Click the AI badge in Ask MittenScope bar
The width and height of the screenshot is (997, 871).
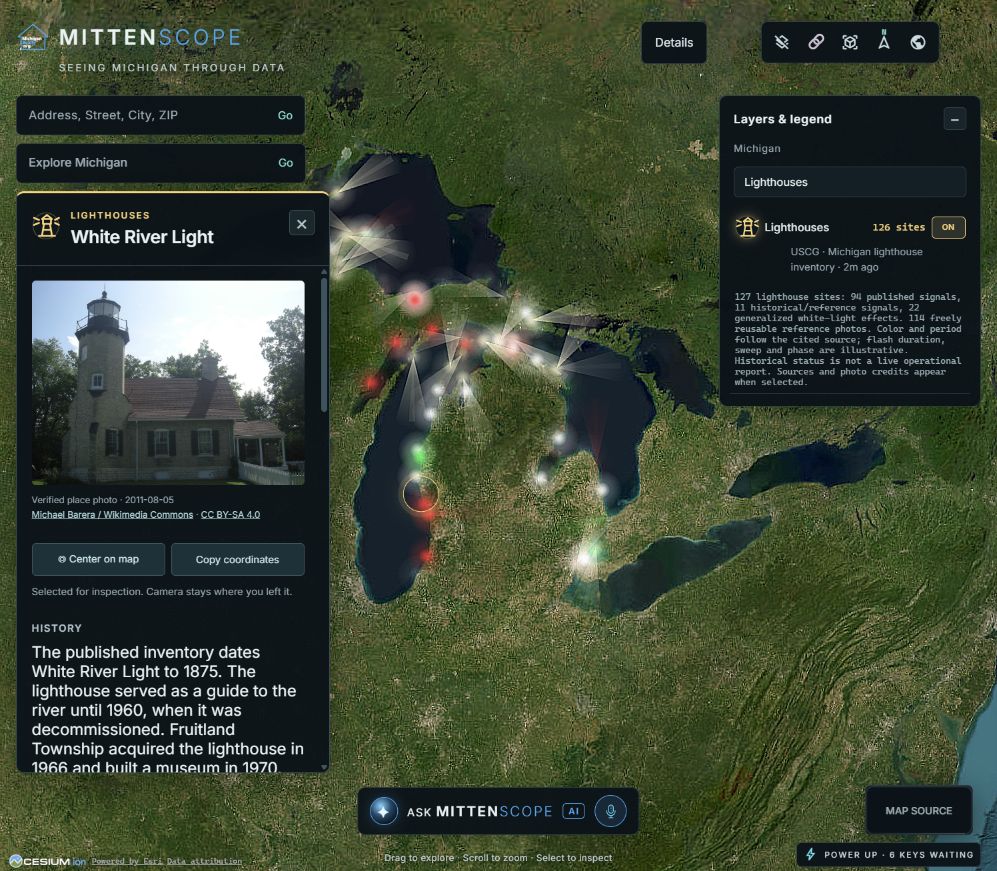click(574, 811)
